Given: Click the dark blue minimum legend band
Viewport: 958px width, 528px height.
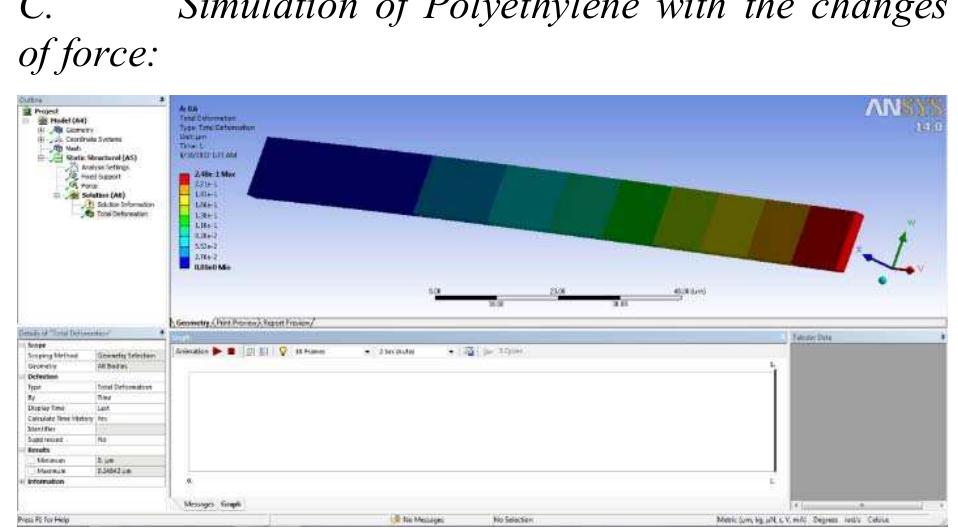Looking at the screenshot, I should click(x=185, y=263).
